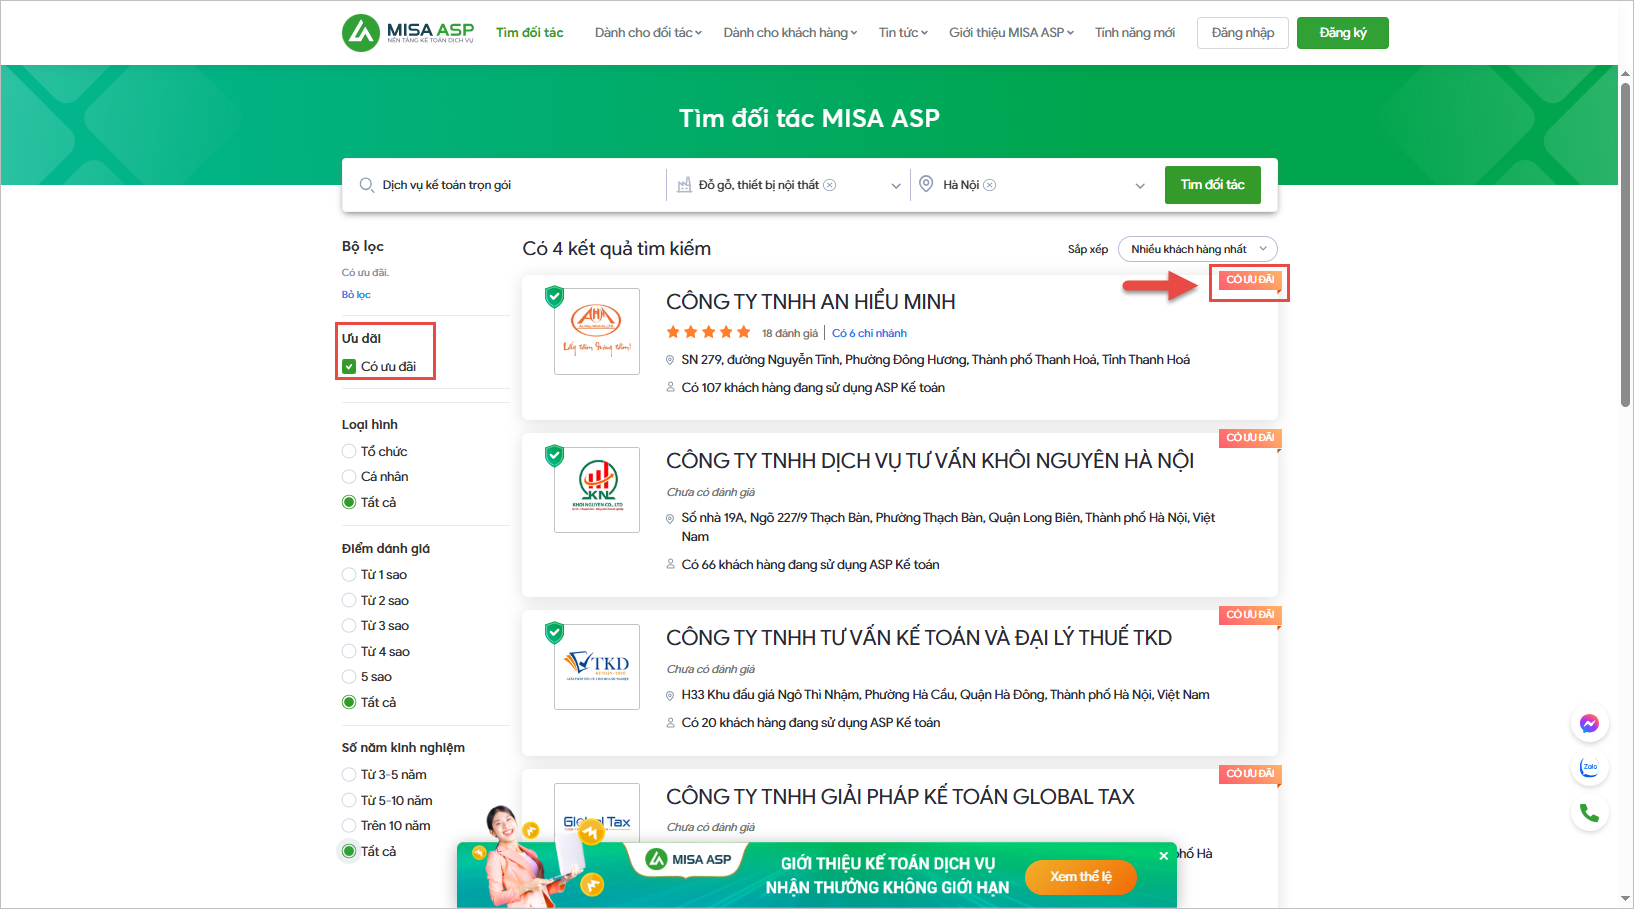Expand the industry field dropdown arrow

tap(896, 186)
